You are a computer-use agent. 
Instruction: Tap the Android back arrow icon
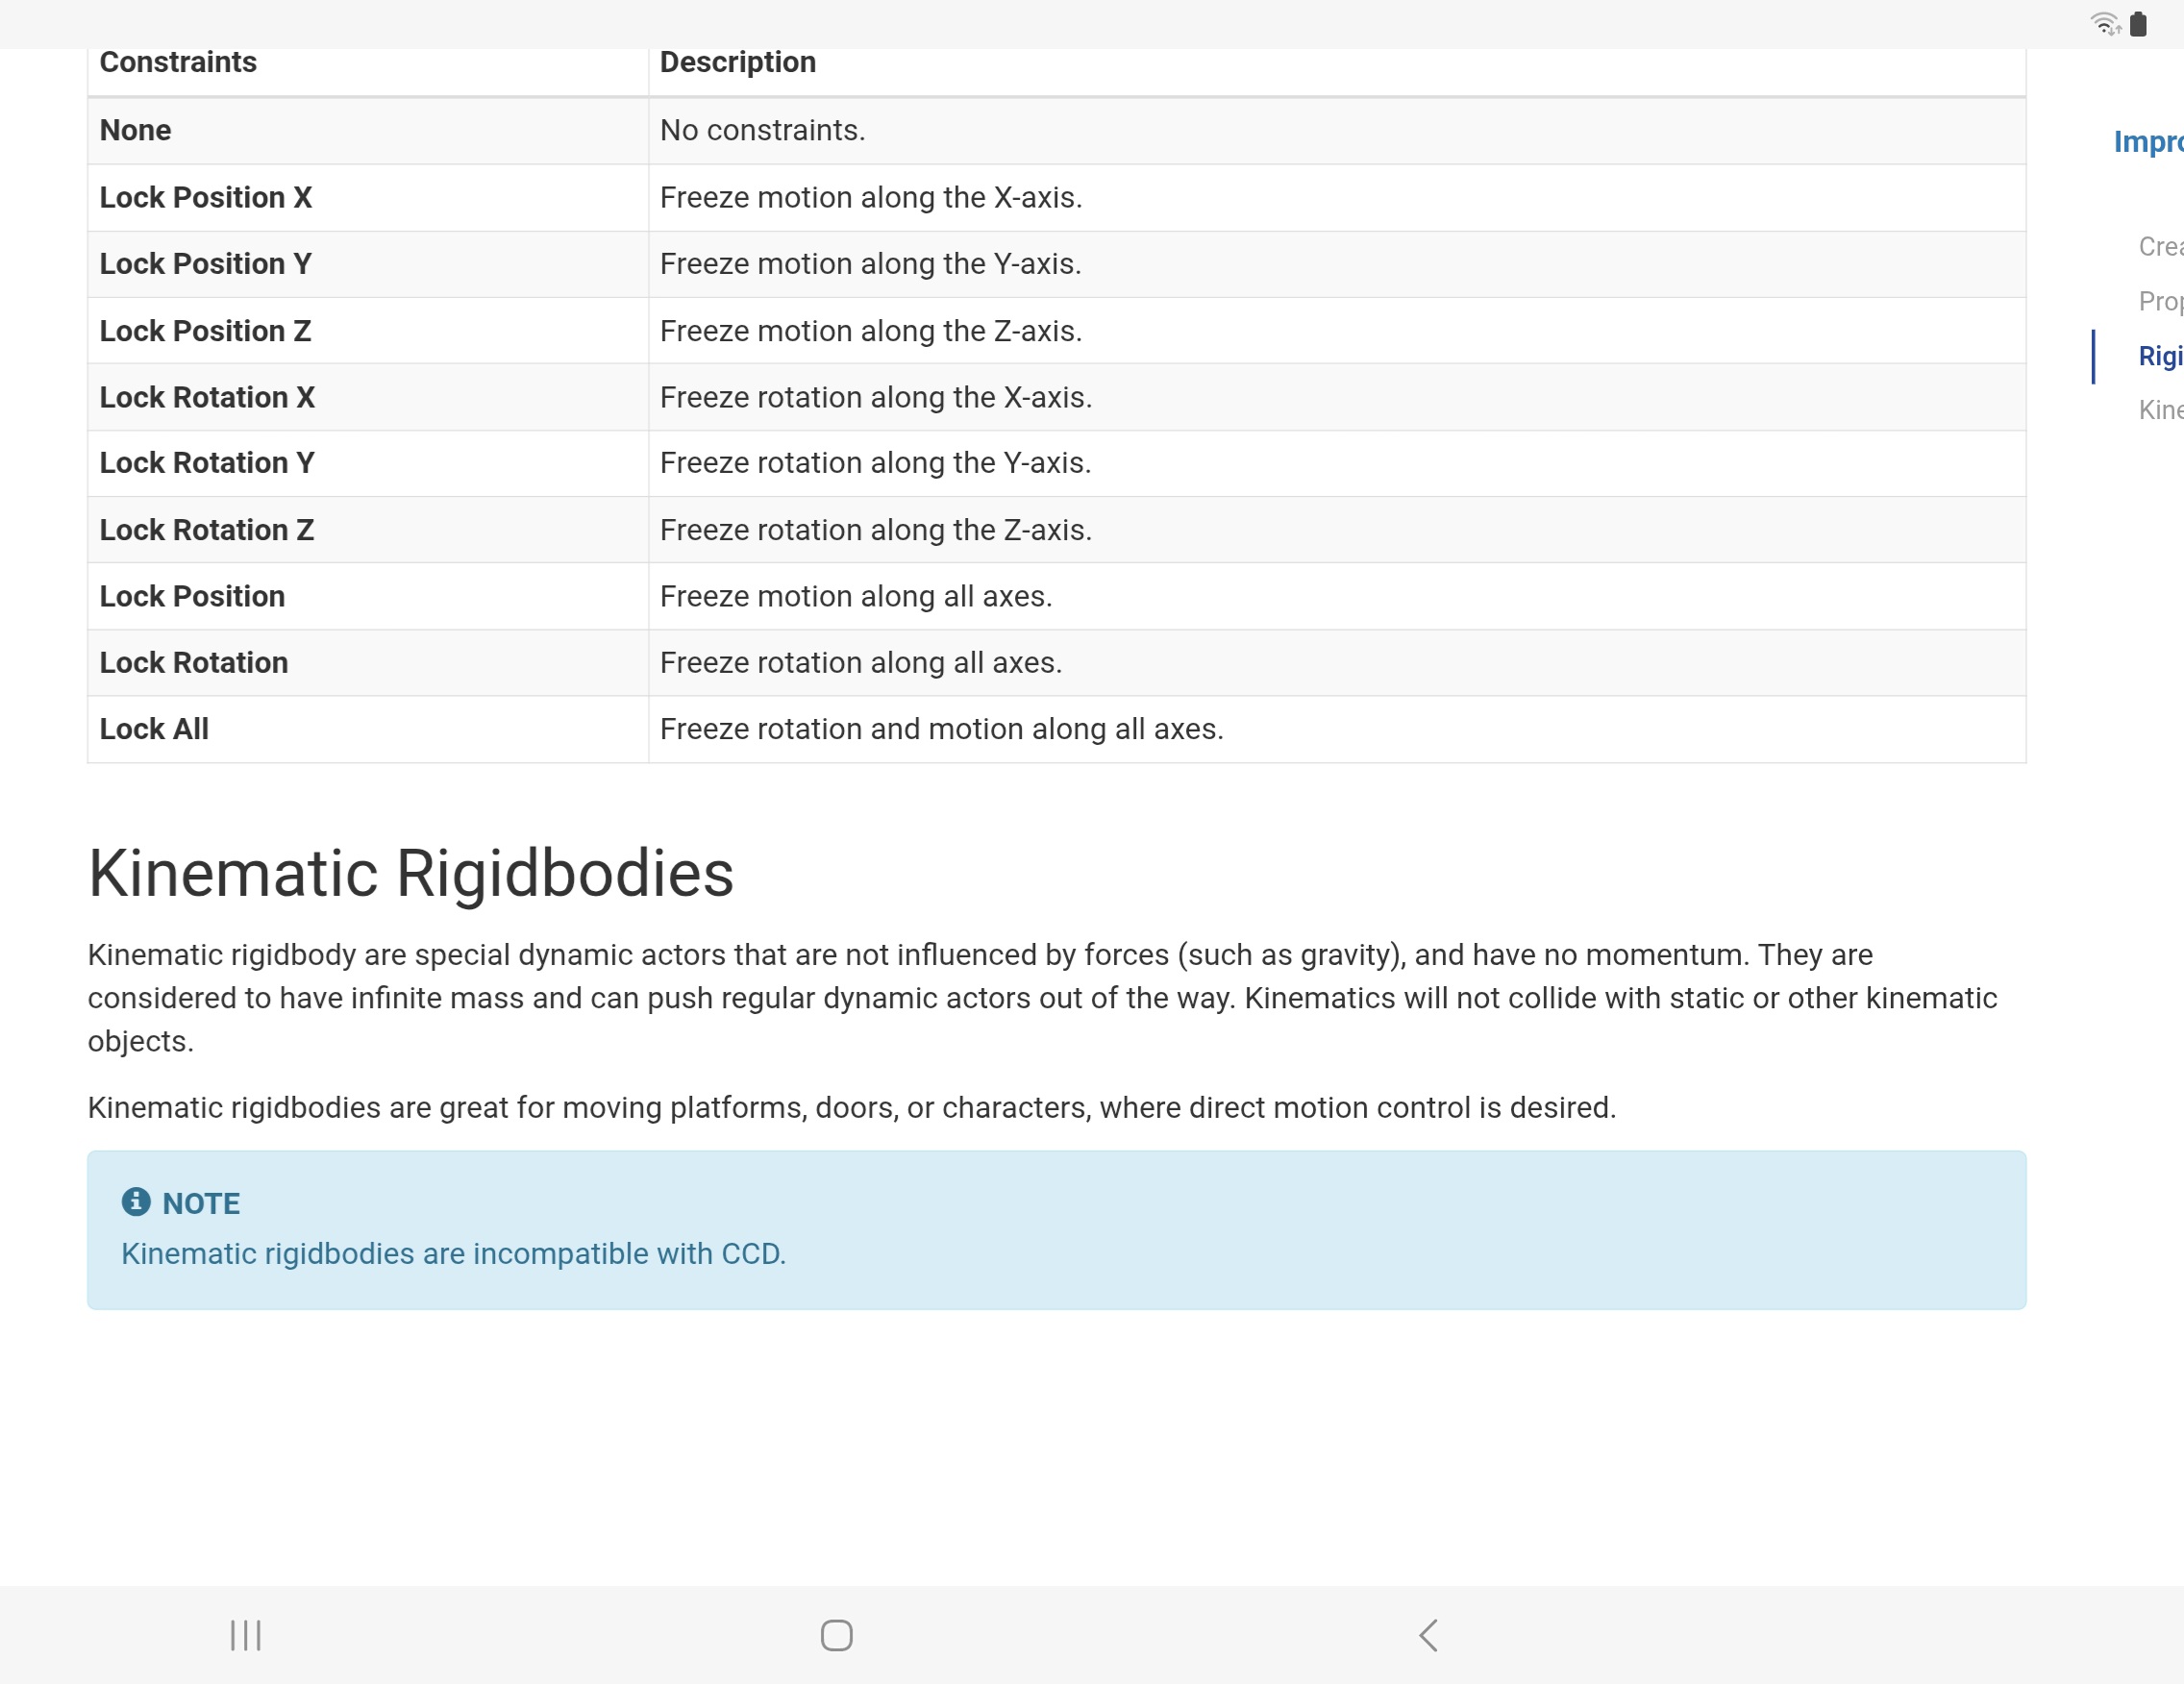pyautogui.click(x=1428, y=1635)
